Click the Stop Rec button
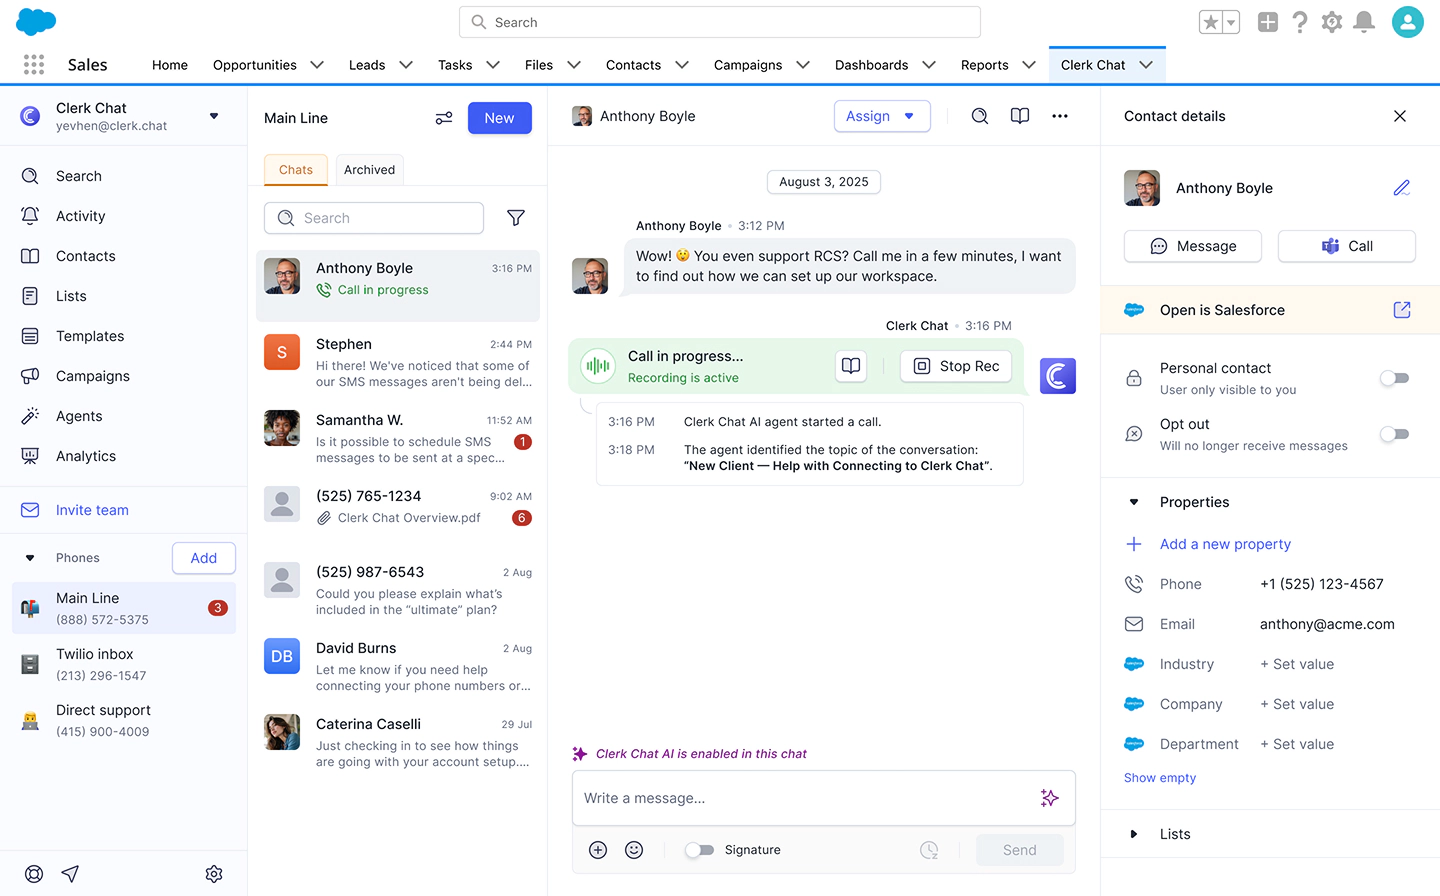1440x896 pixels. coord(956,366)
